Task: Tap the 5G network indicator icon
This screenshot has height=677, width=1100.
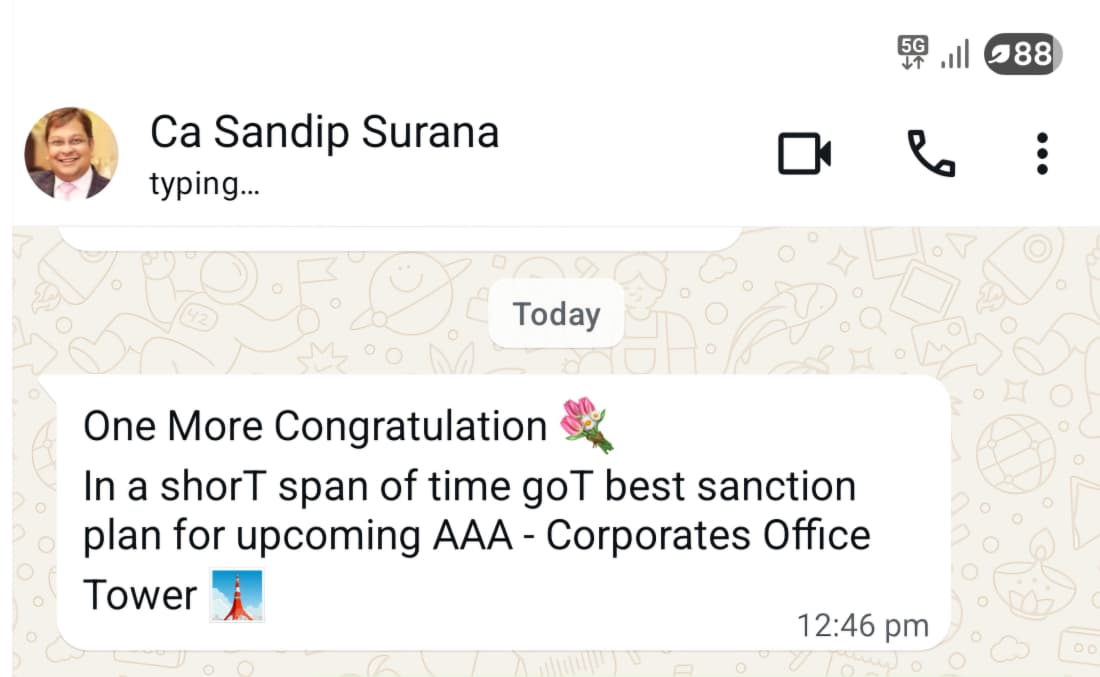Action: 912,52
